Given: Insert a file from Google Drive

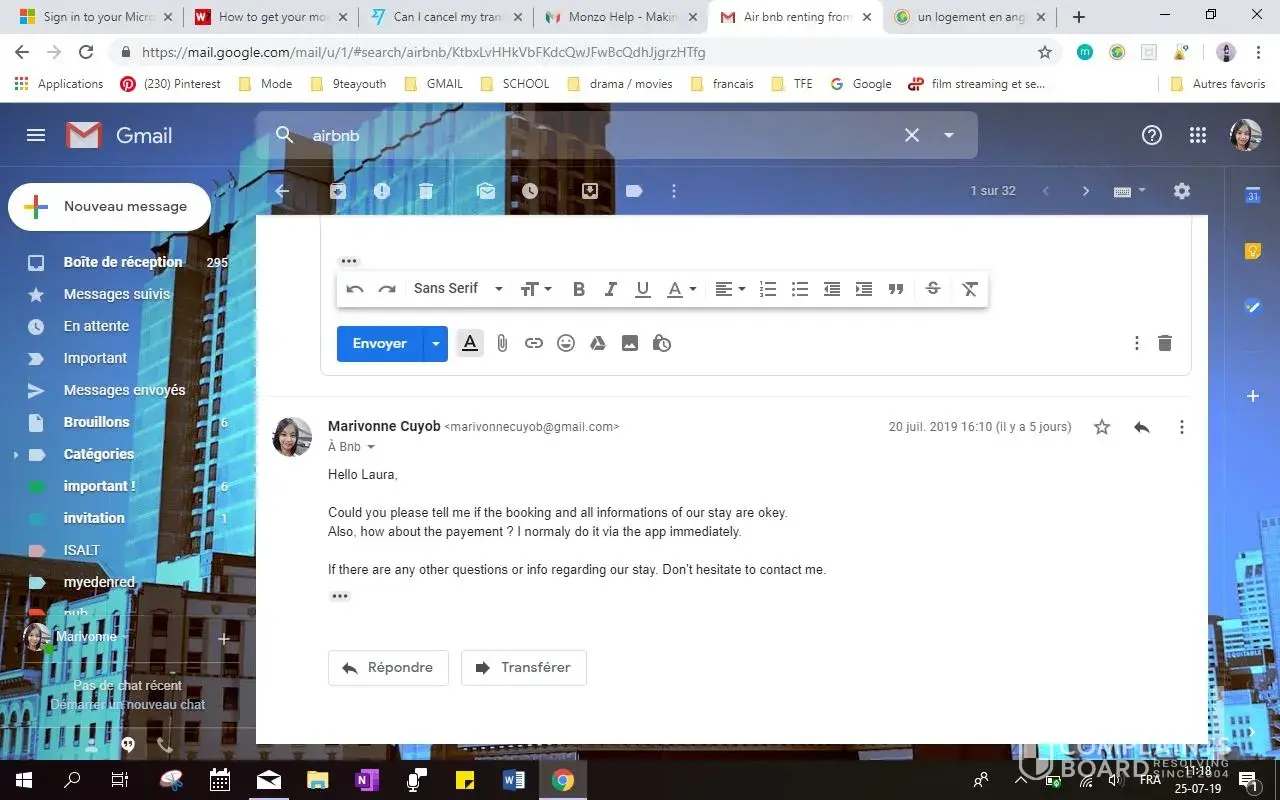Looking at the screenshot, I should (598, 343).
